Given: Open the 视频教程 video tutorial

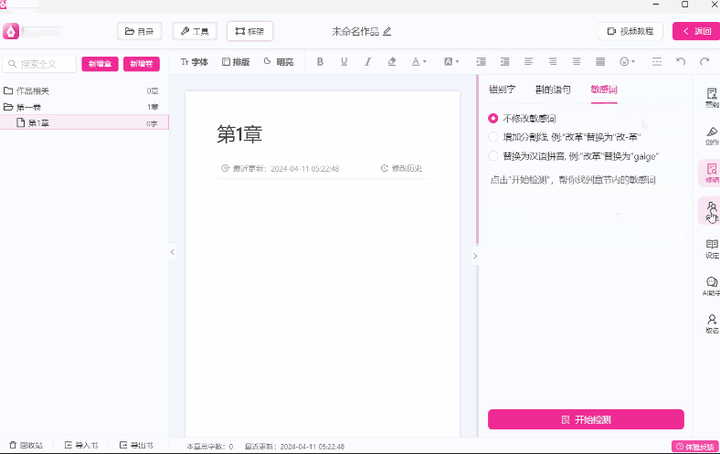Looking at the screenshot, I should point(630,31).
